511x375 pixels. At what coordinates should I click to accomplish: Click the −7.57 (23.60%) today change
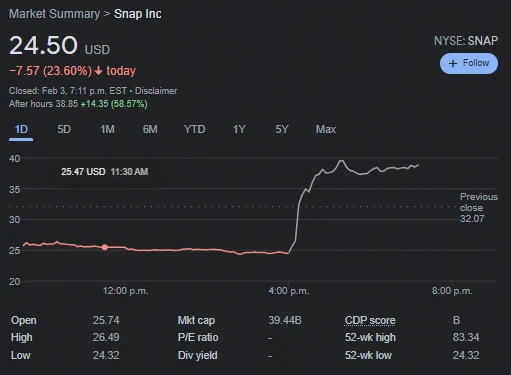pos(72,71)
